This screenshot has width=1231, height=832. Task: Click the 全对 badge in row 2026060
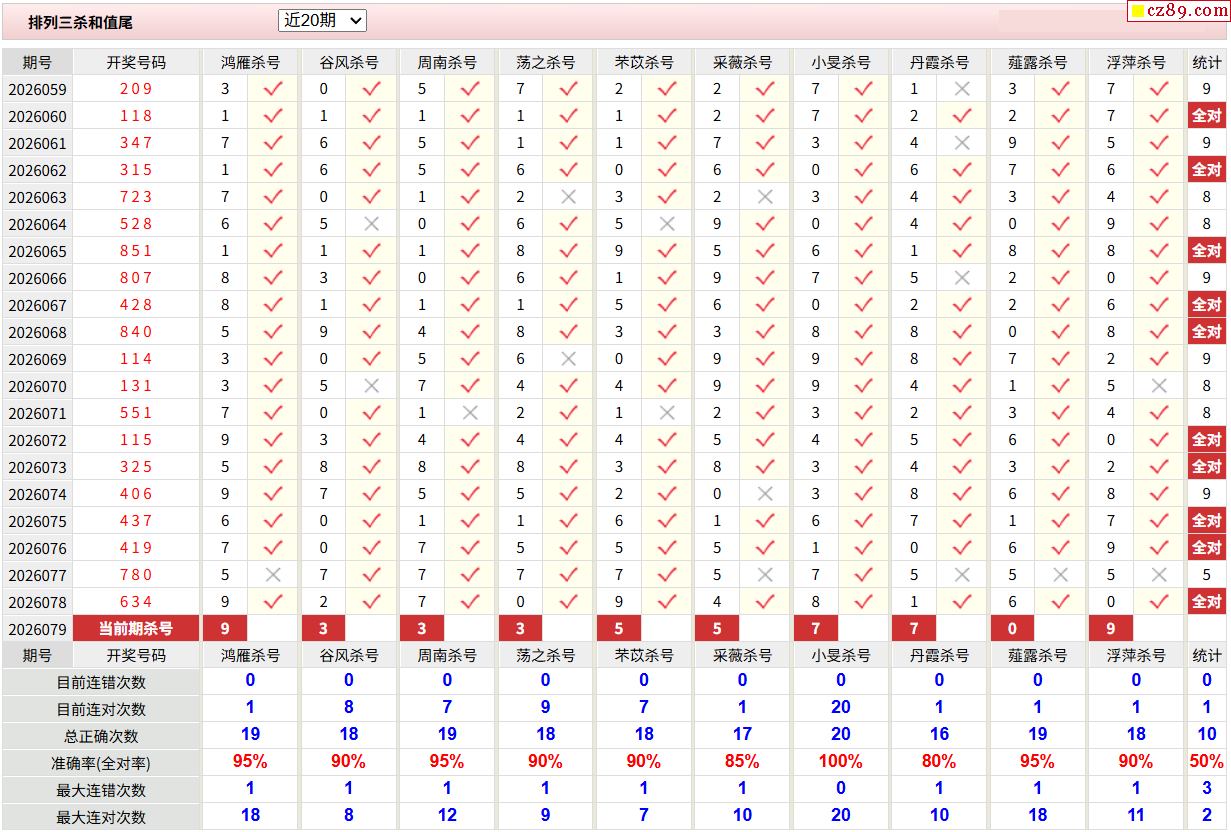point(1207,116)
